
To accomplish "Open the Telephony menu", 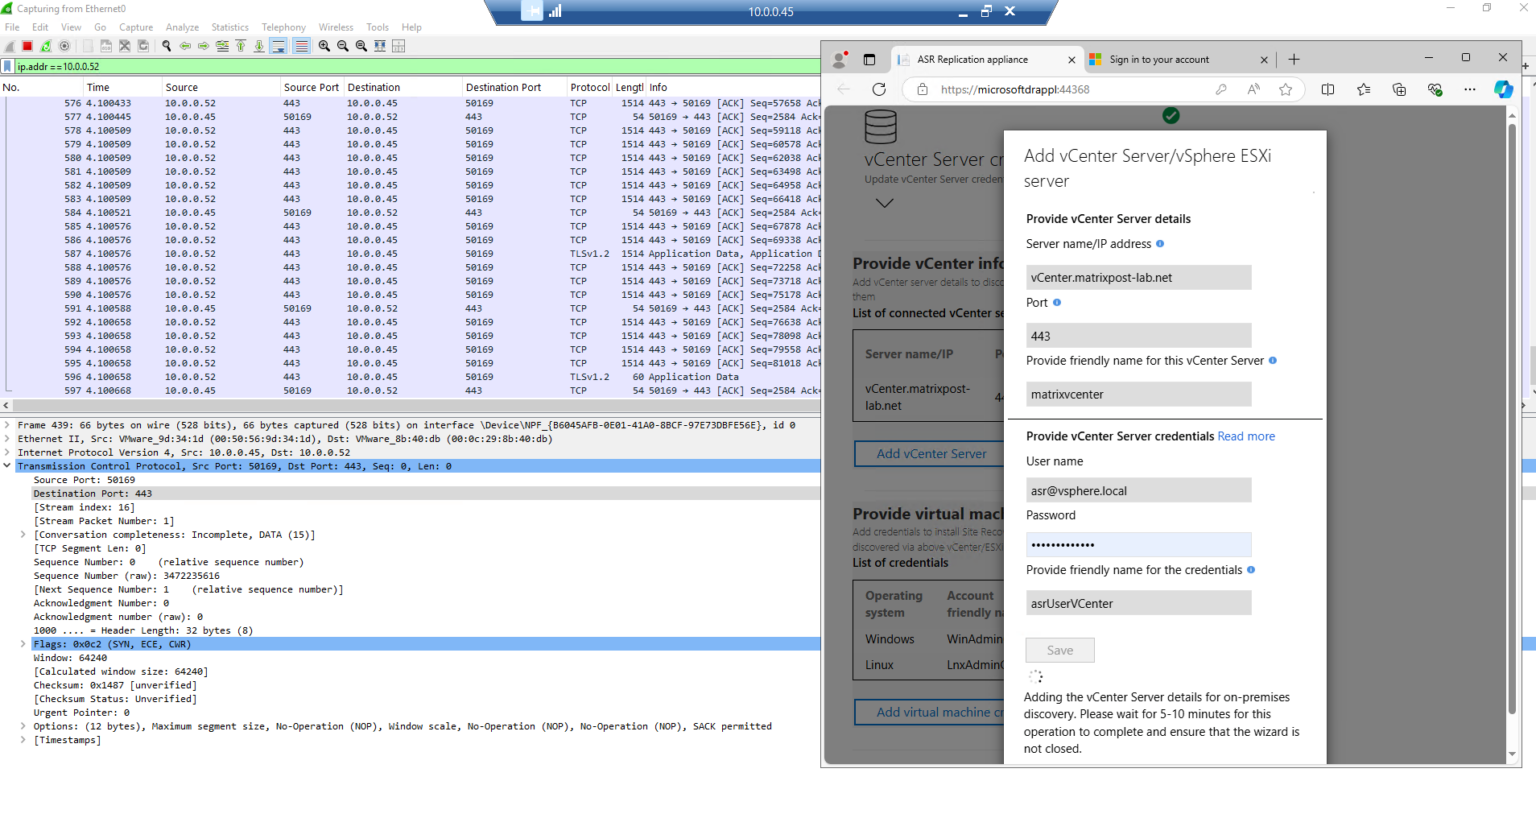I will coord(283,27).
